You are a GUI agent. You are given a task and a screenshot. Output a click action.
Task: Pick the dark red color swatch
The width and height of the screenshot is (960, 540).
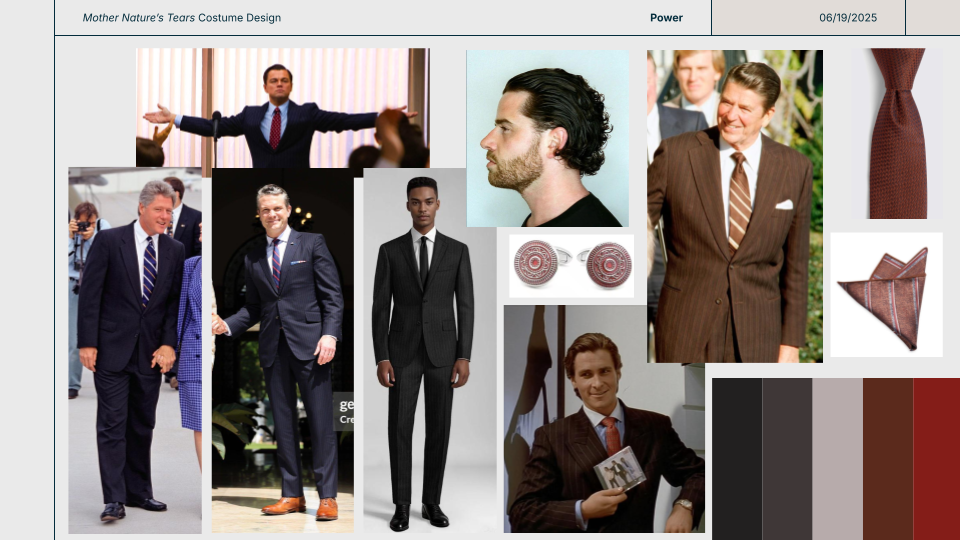click(x=937, y=458)
